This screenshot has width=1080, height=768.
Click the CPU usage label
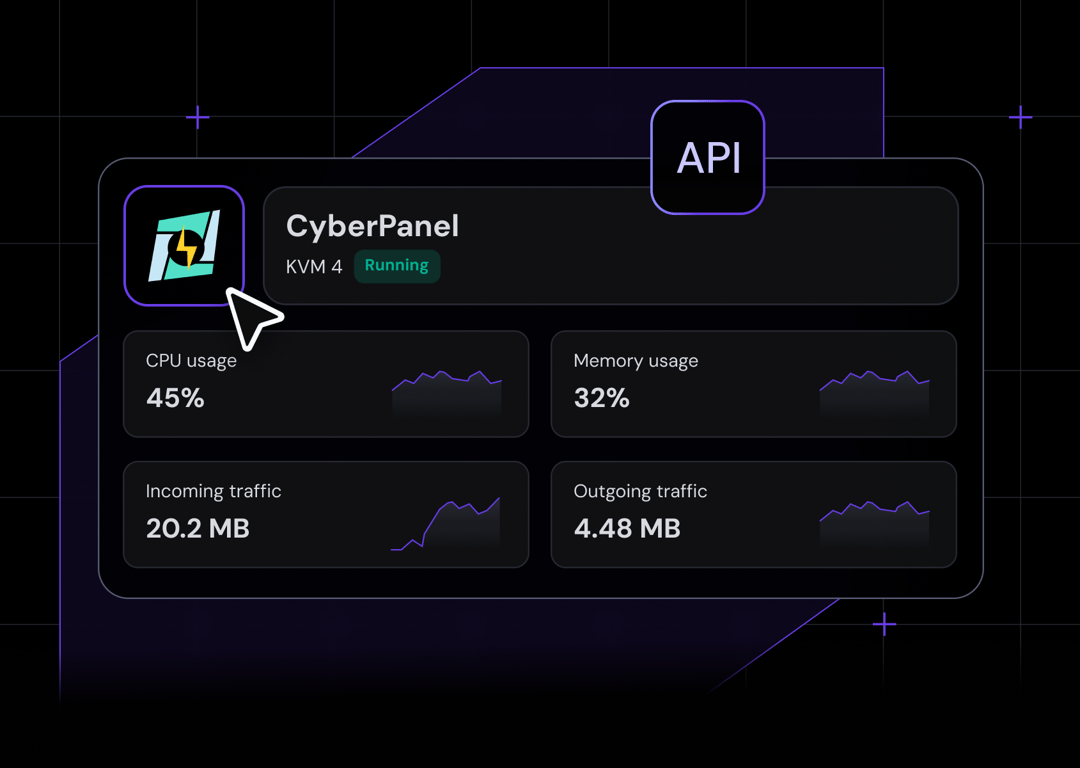pyautogui.click(x=191, y=361)
